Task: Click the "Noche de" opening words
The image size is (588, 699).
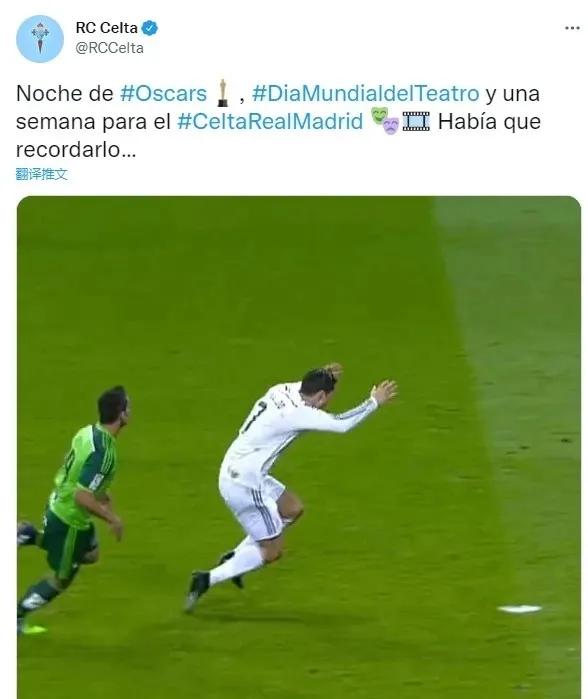Action: coord(65,94)
